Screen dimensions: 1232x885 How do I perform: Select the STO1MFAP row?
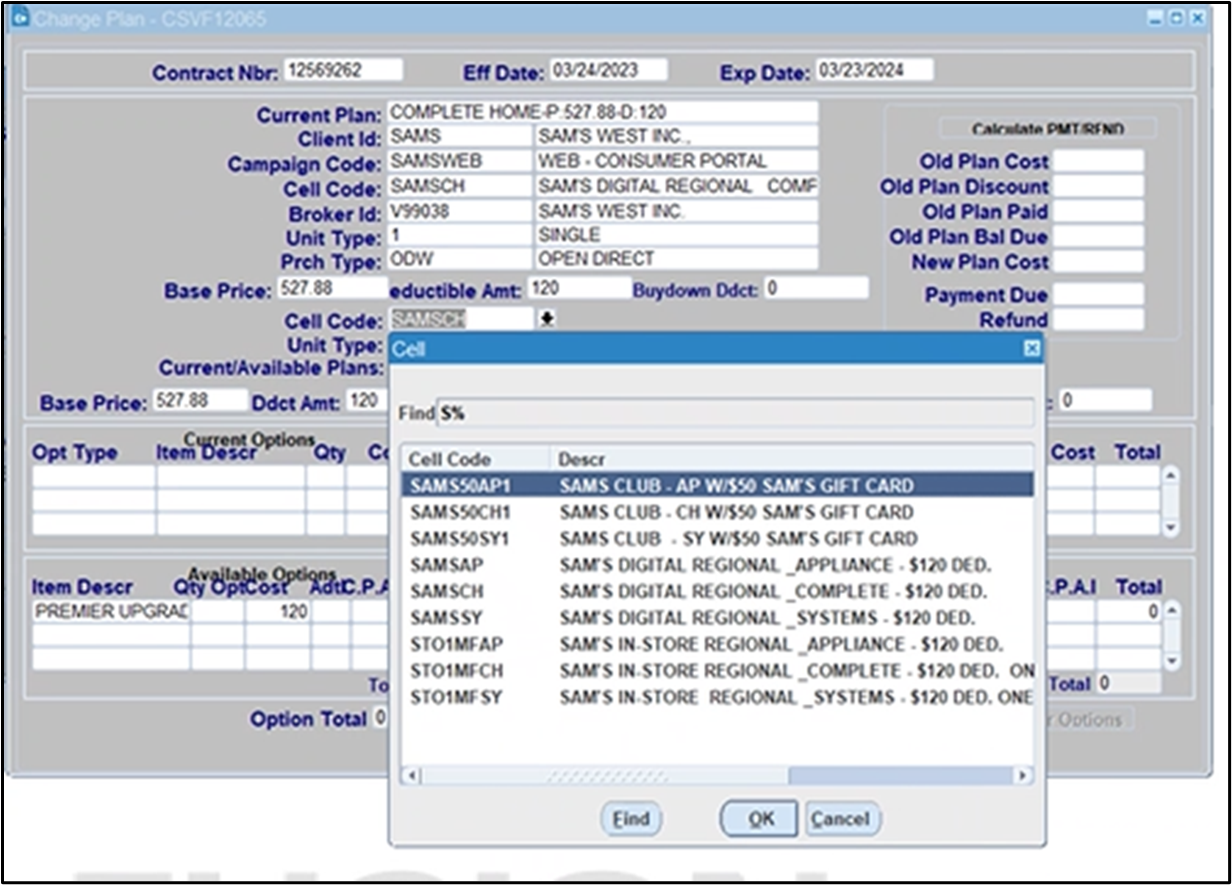point(716,644)
